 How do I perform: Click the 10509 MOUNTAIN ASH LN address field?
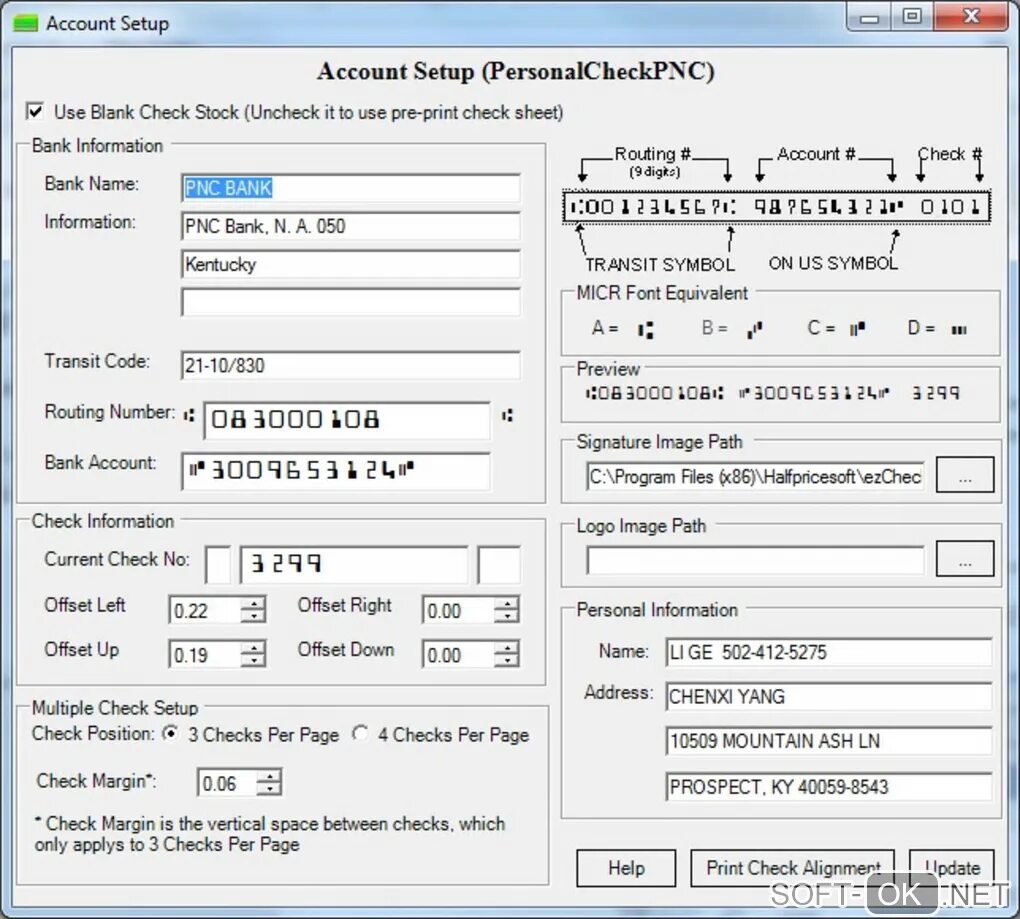click(829, 741)
